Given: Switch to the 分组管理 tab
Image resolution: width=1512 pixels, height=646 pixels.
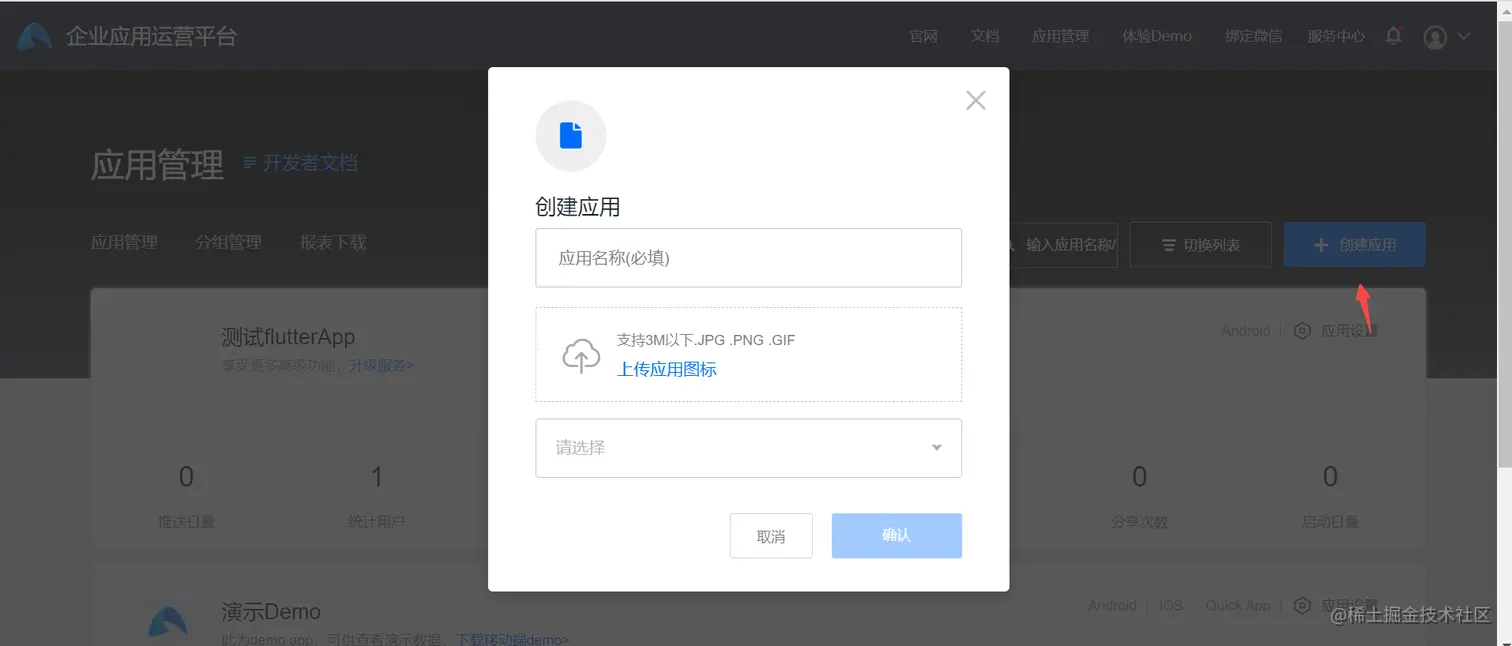Looking at the screenshot, I should click(228, 242).
